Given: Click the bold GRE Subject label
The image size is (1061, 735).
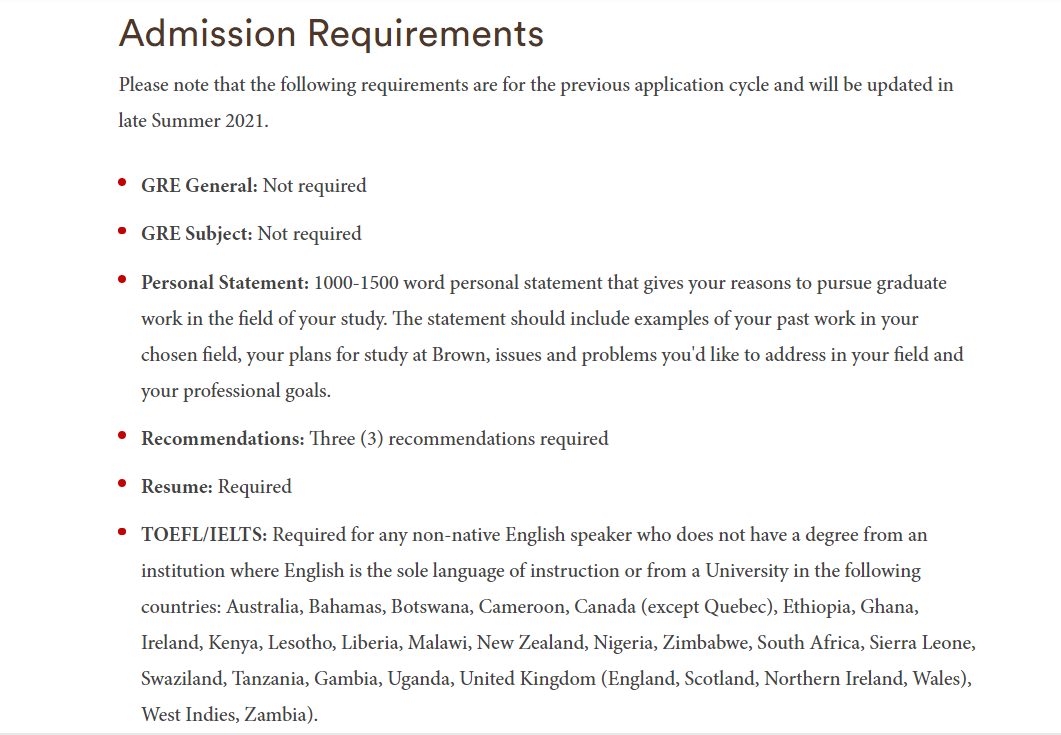Looking at the screenshot, I should pos(196,233).
